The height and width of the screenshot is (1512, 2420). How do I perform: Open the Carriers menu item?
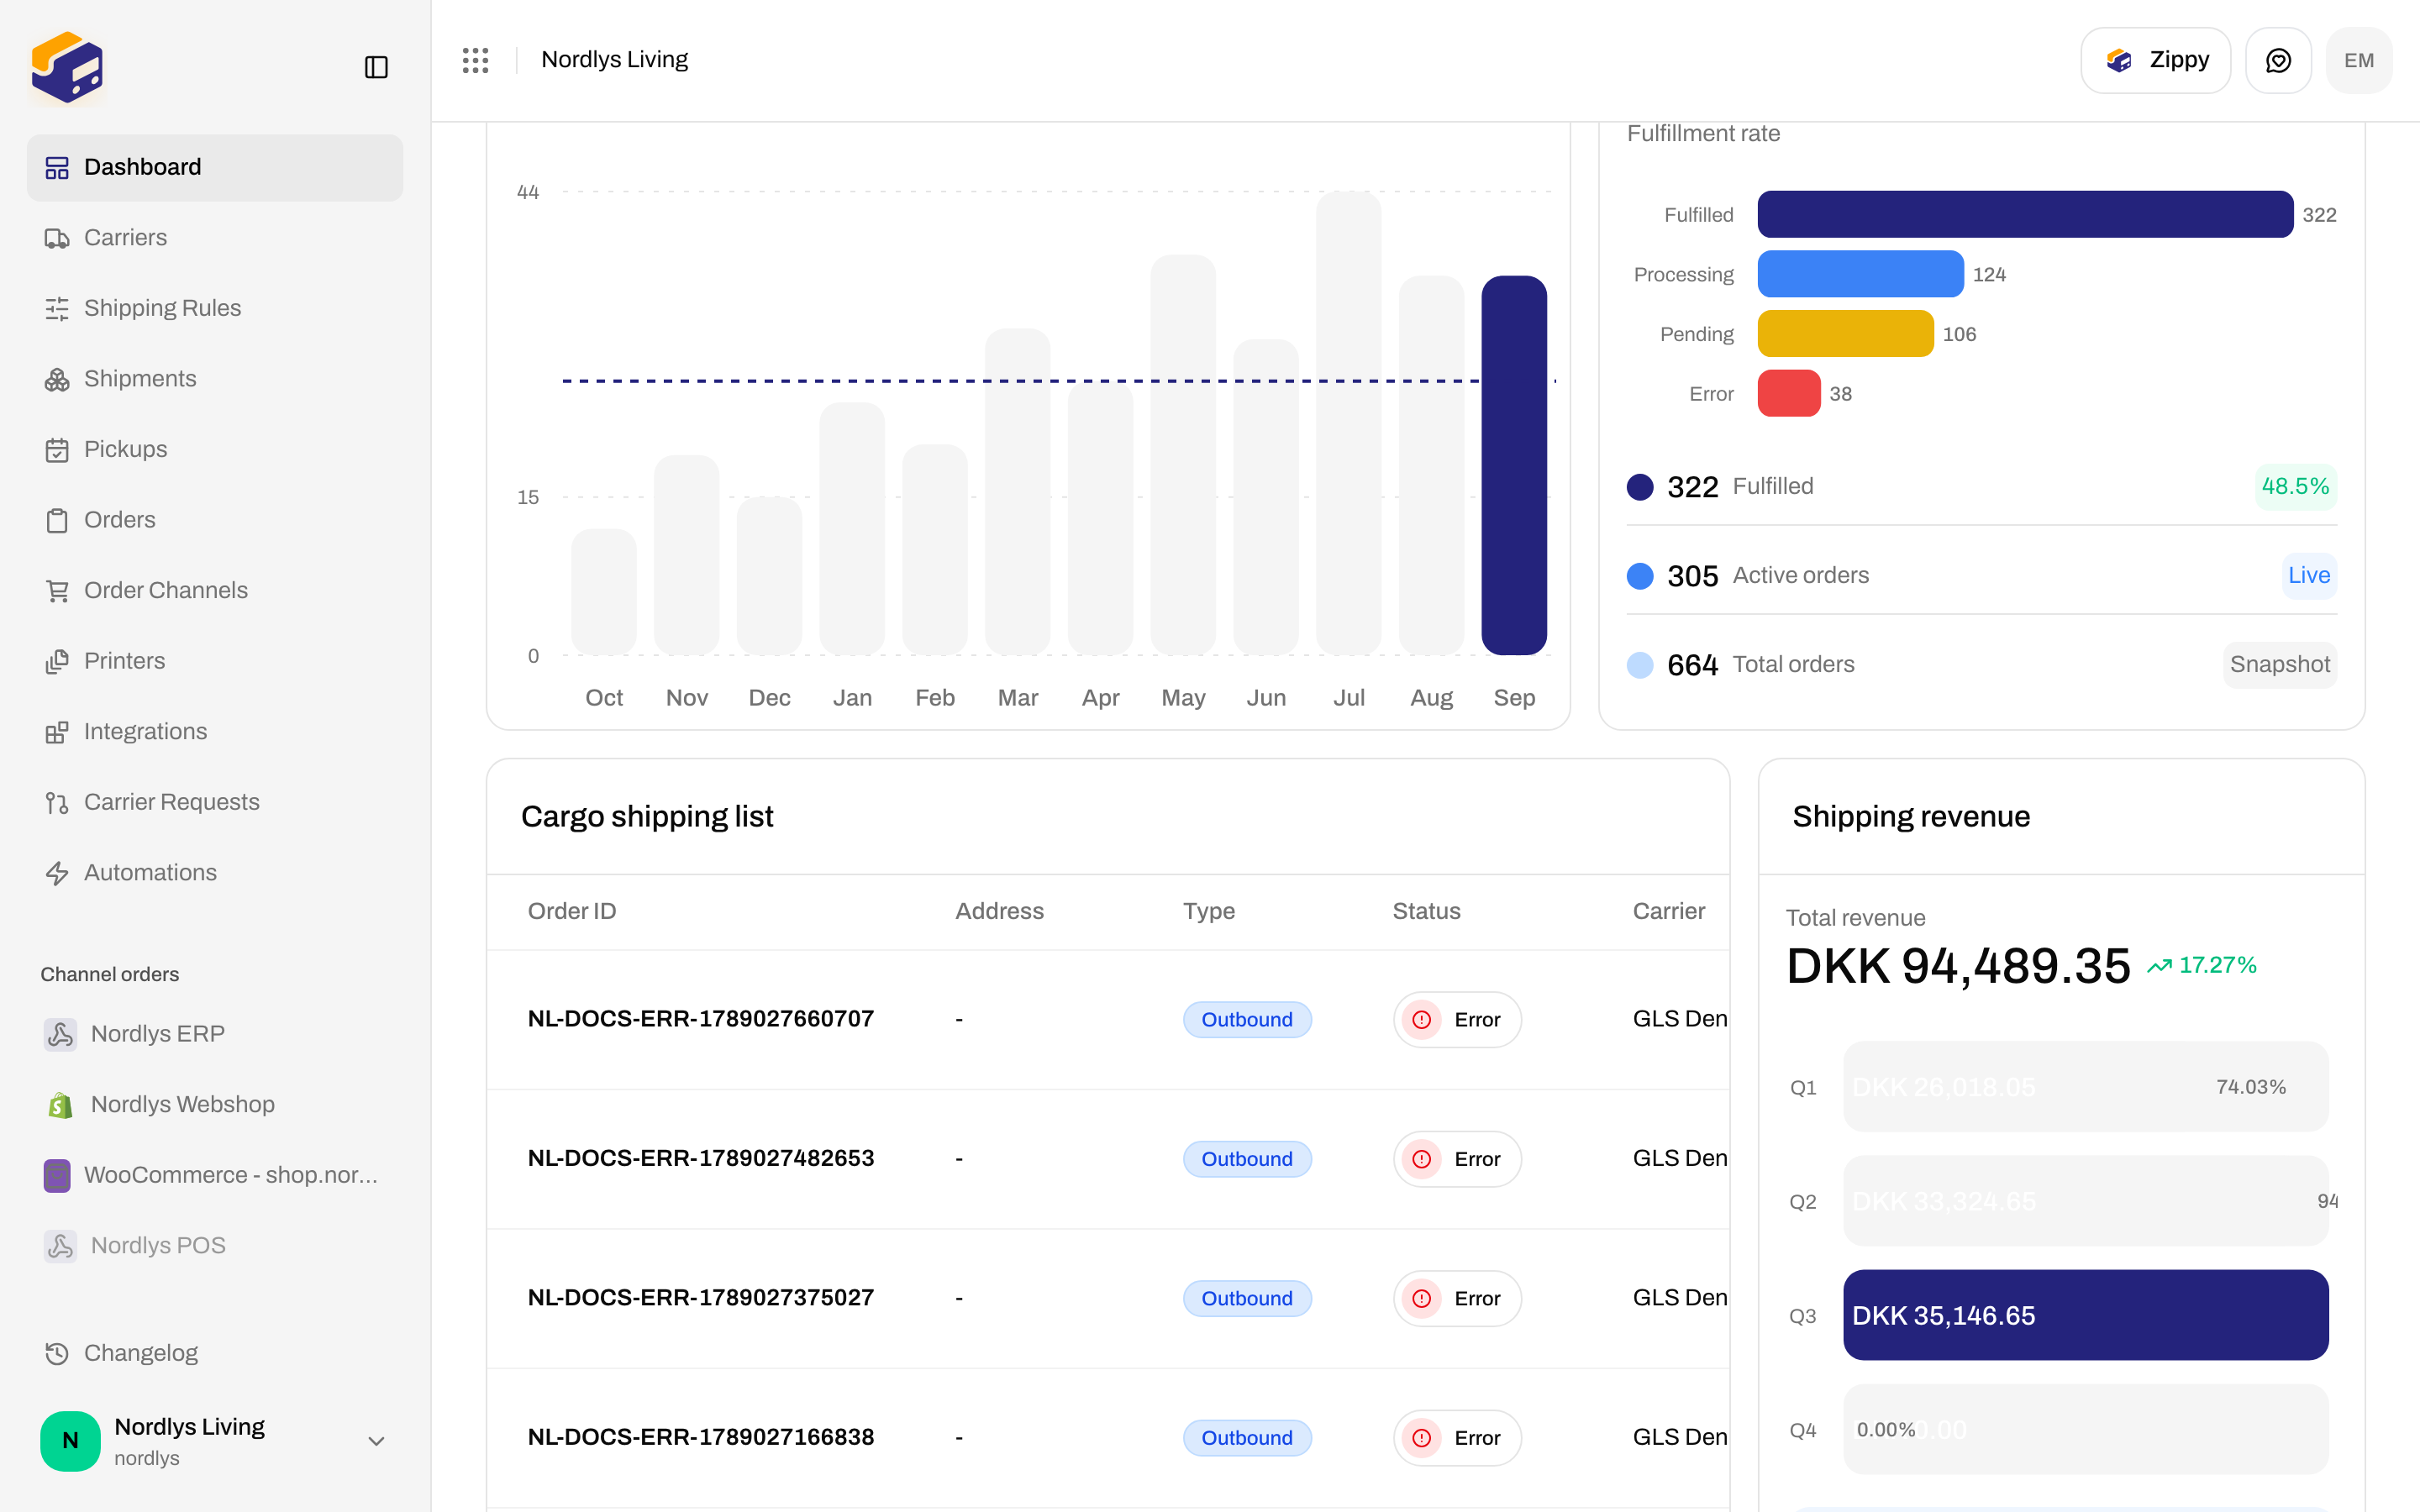tap(215, 238)
